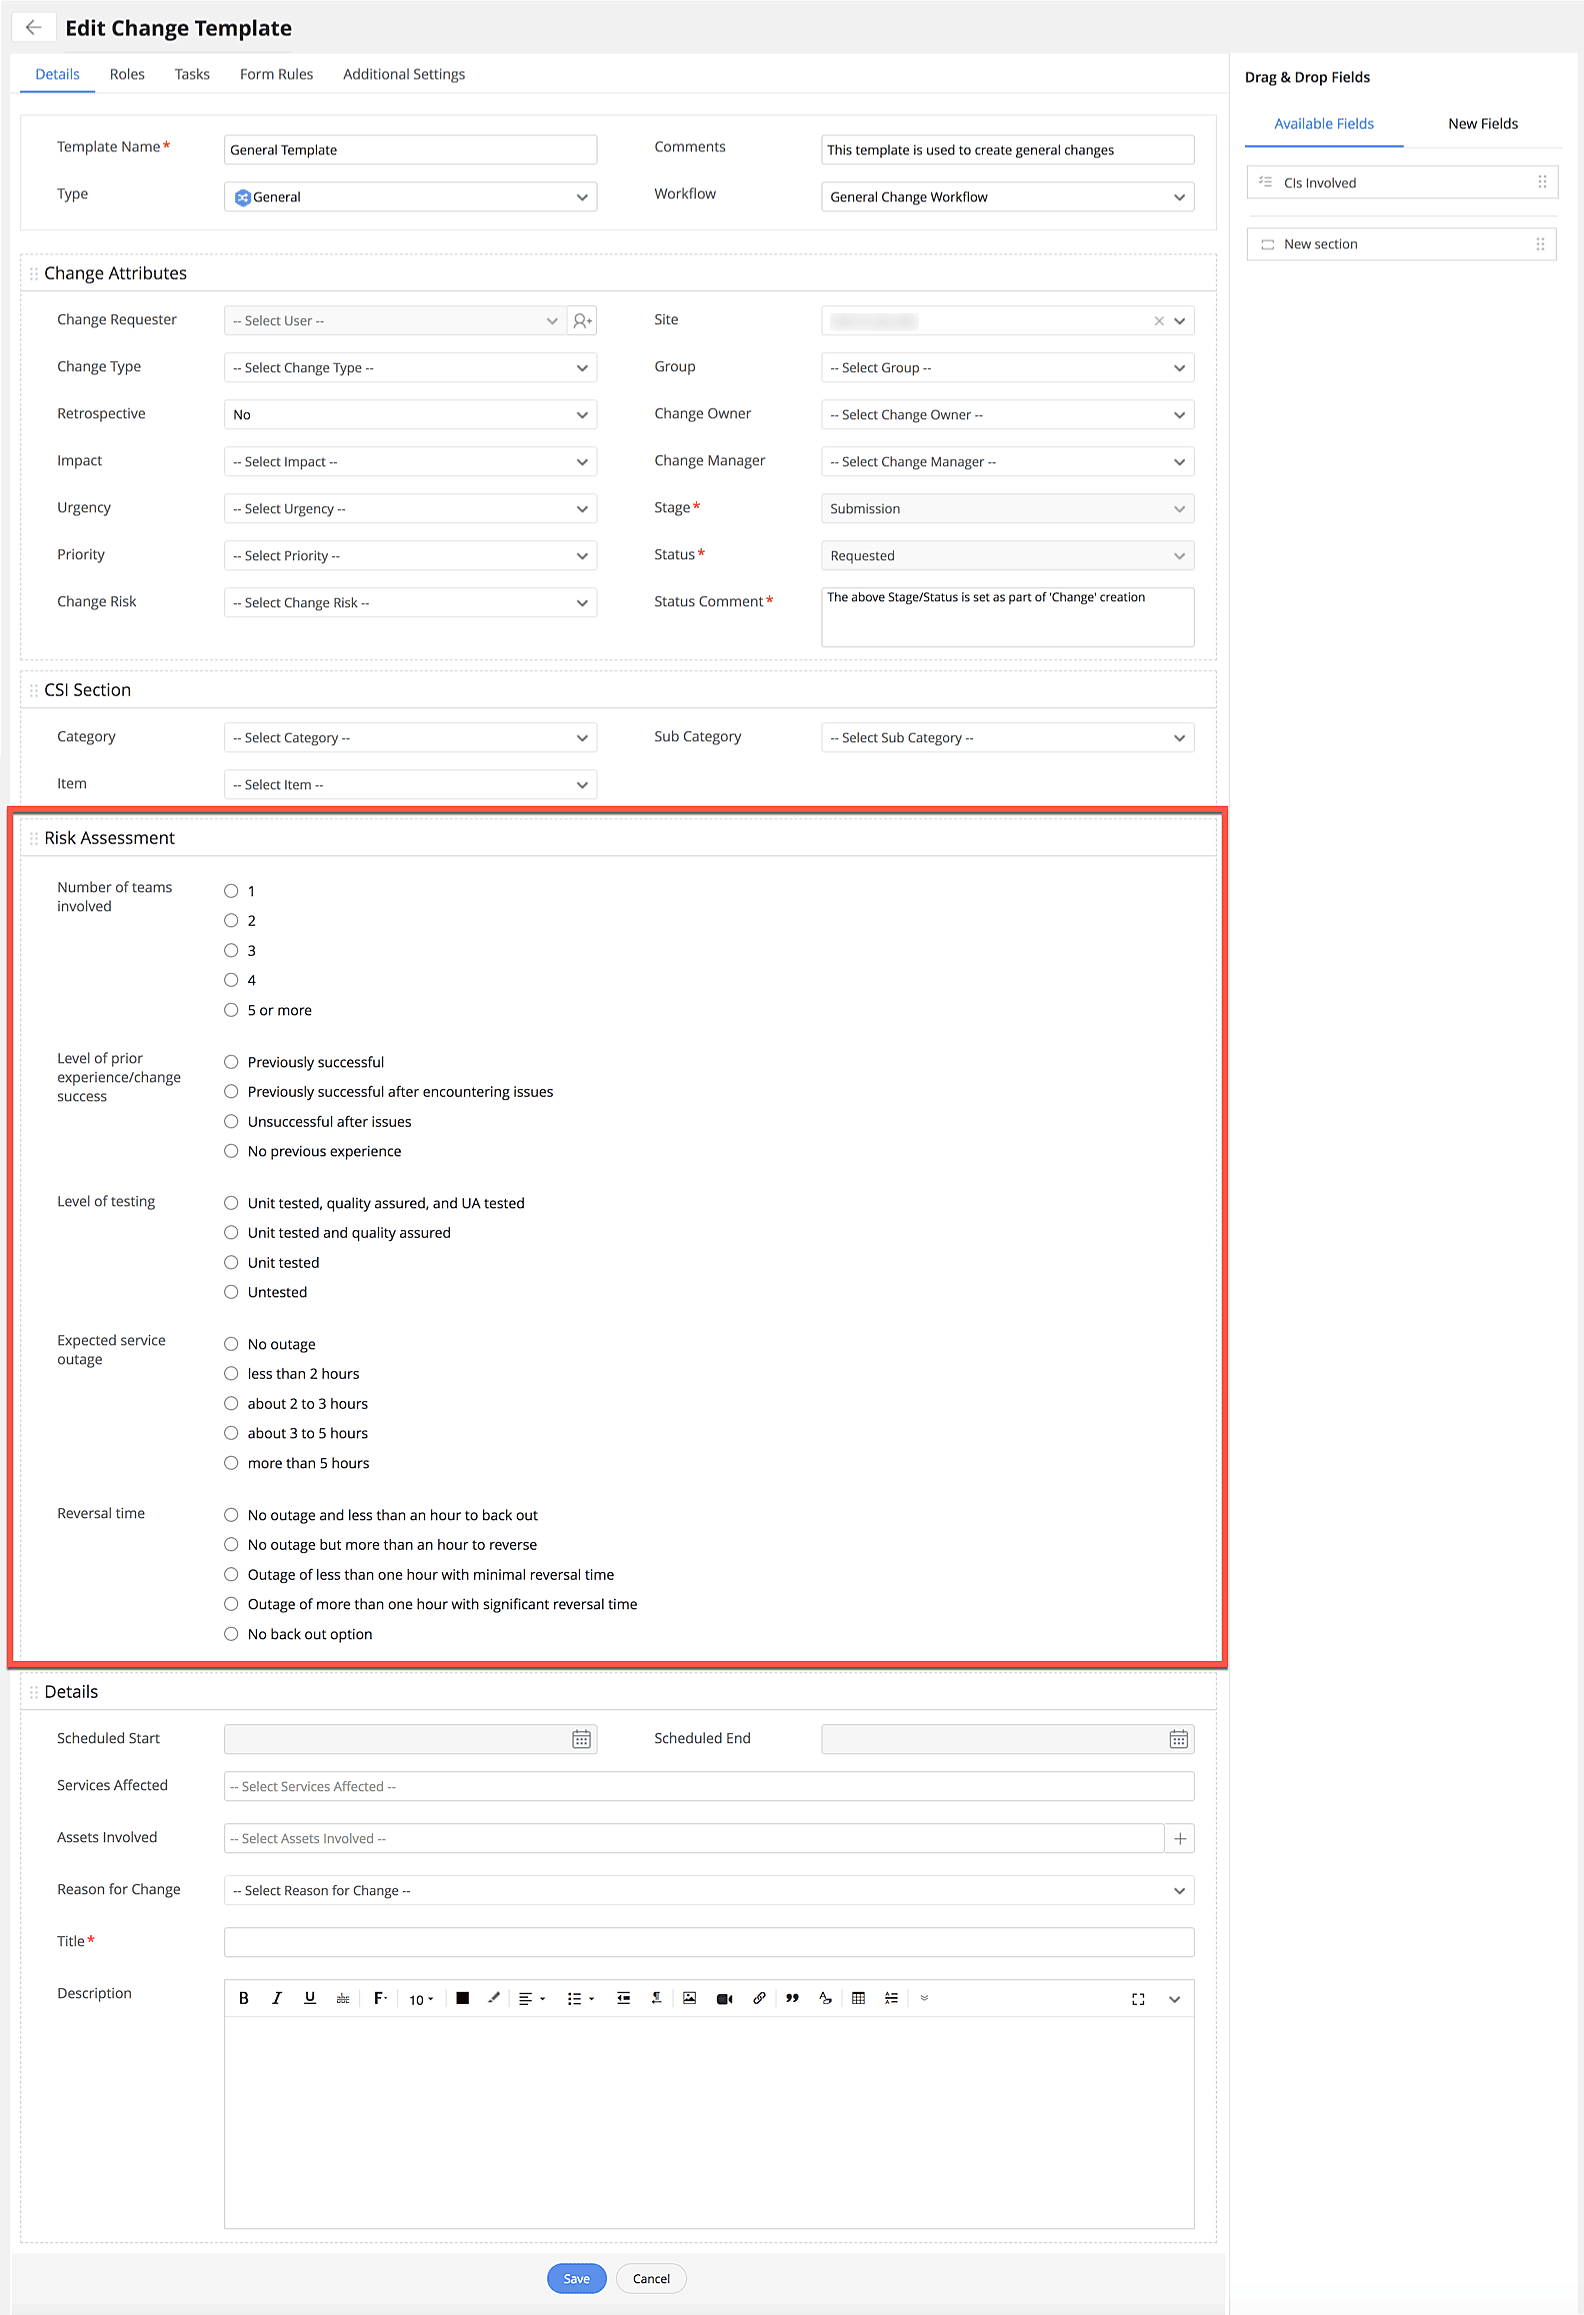Open Select Reason for Change dropdown
This screenshot has height=2315, width=1584.
tap(709, 1891)
